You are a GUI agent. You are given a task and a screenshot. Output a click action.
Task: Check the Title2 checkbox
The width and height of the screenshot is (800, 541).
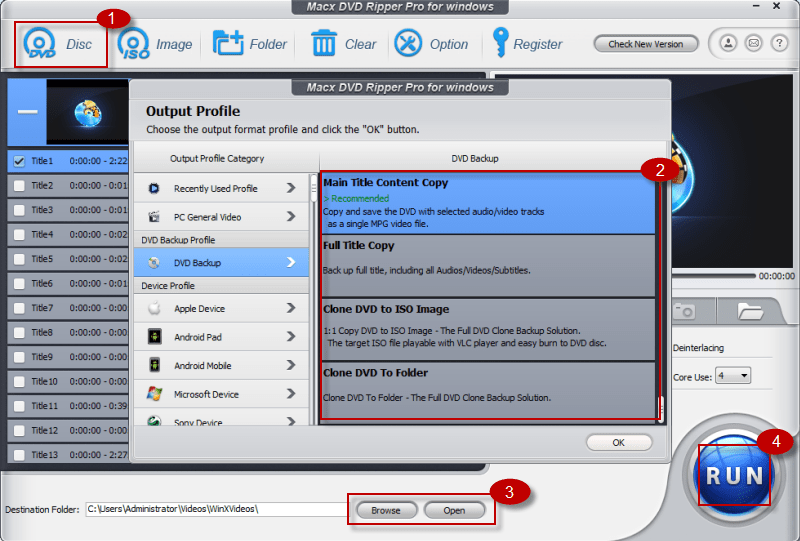coord(19,186)
